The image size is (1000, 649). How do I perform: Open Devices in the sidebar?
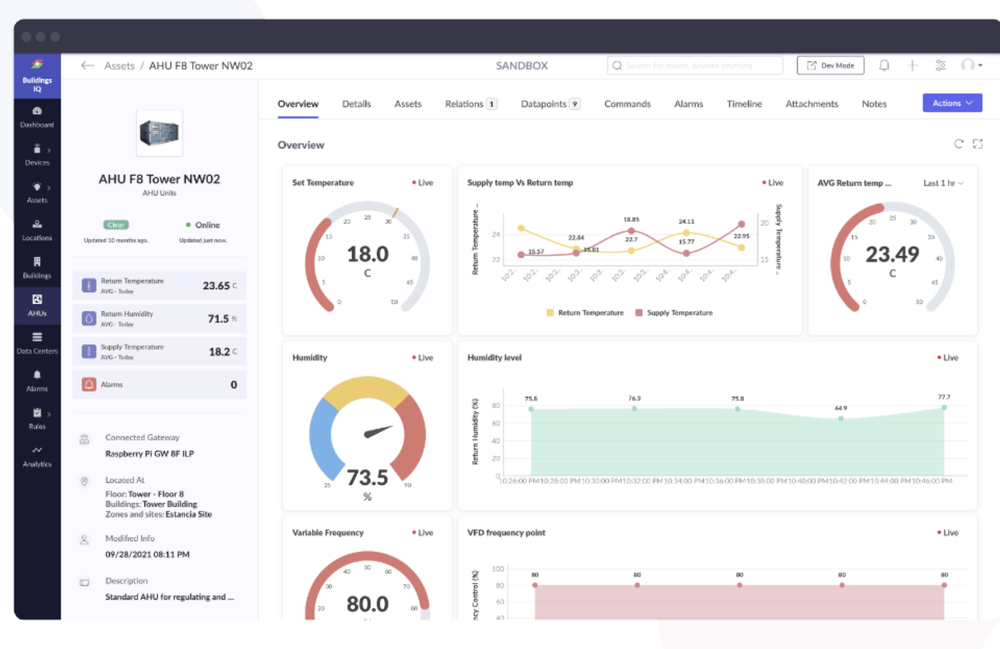pos(37,155)
